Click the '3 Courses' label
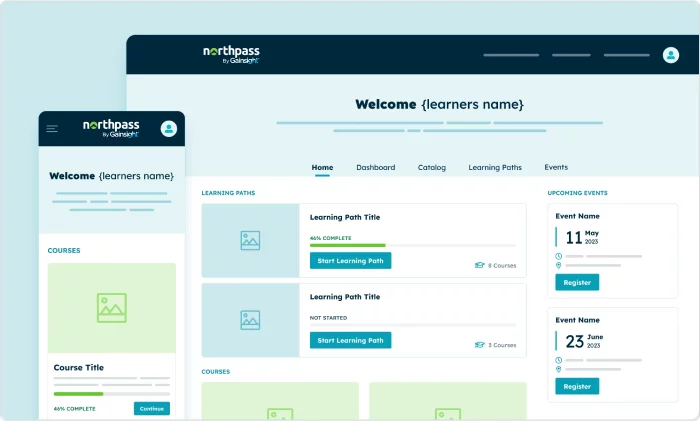Screen dimensions: 700x421 click(502, 345)
